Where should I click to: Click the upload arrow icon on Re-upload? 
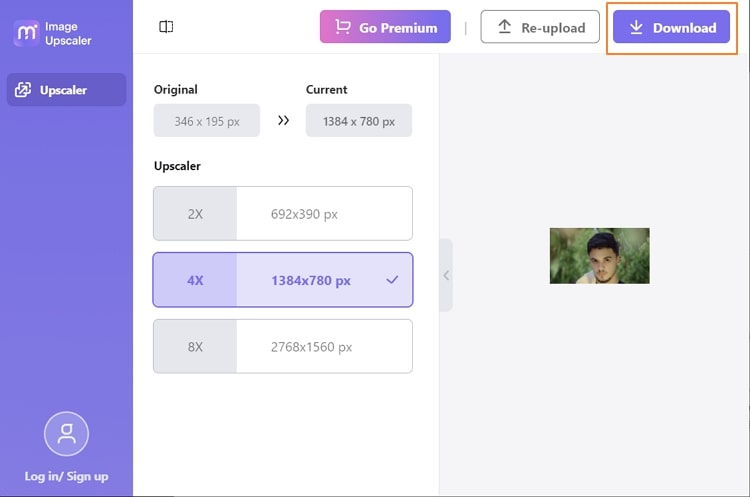tap(505, 27)
